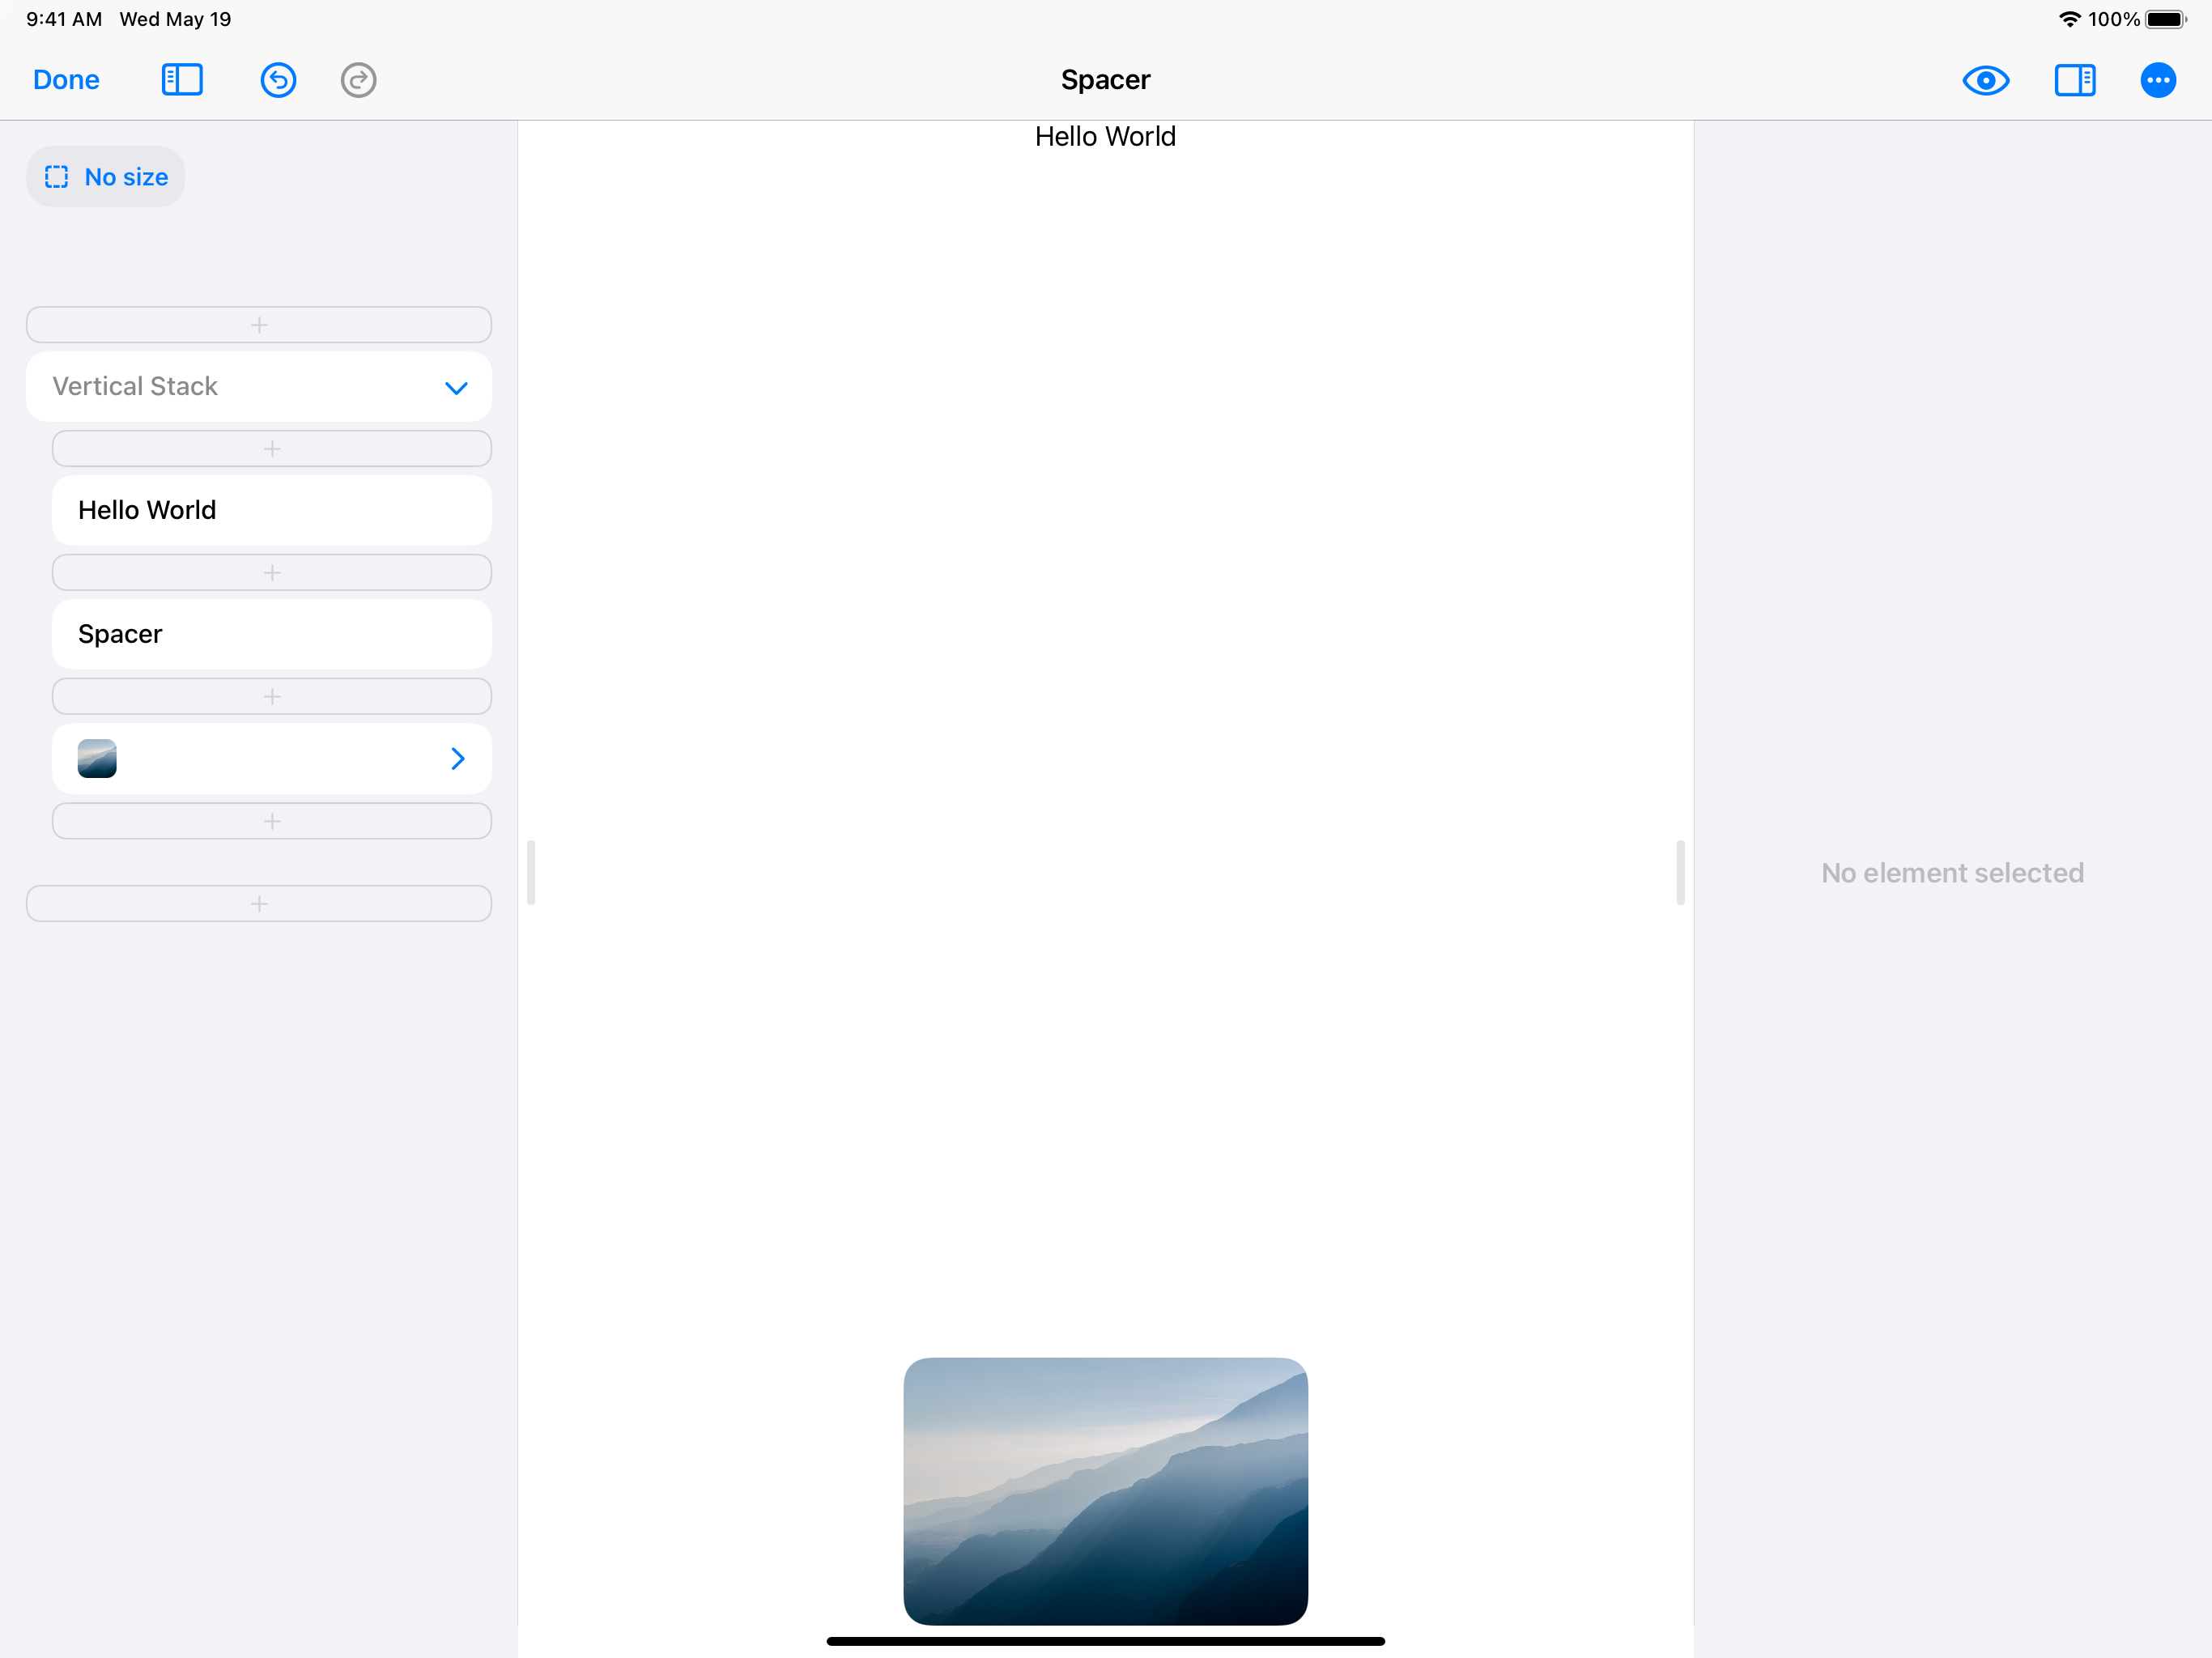Toggle the left sidebar panel icon

tap(182, 80)
